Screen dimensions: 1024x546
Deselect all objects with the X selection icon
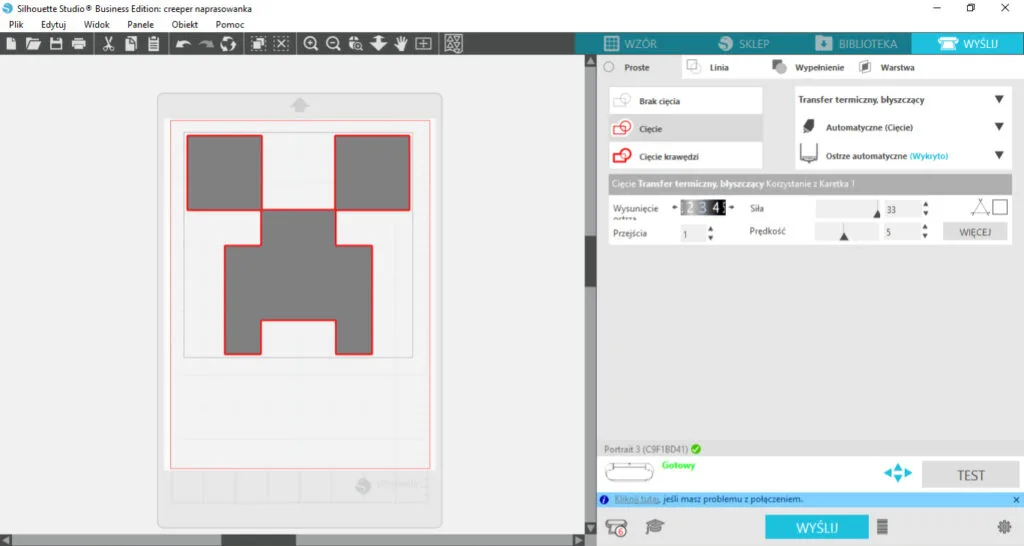coord(281,44)
